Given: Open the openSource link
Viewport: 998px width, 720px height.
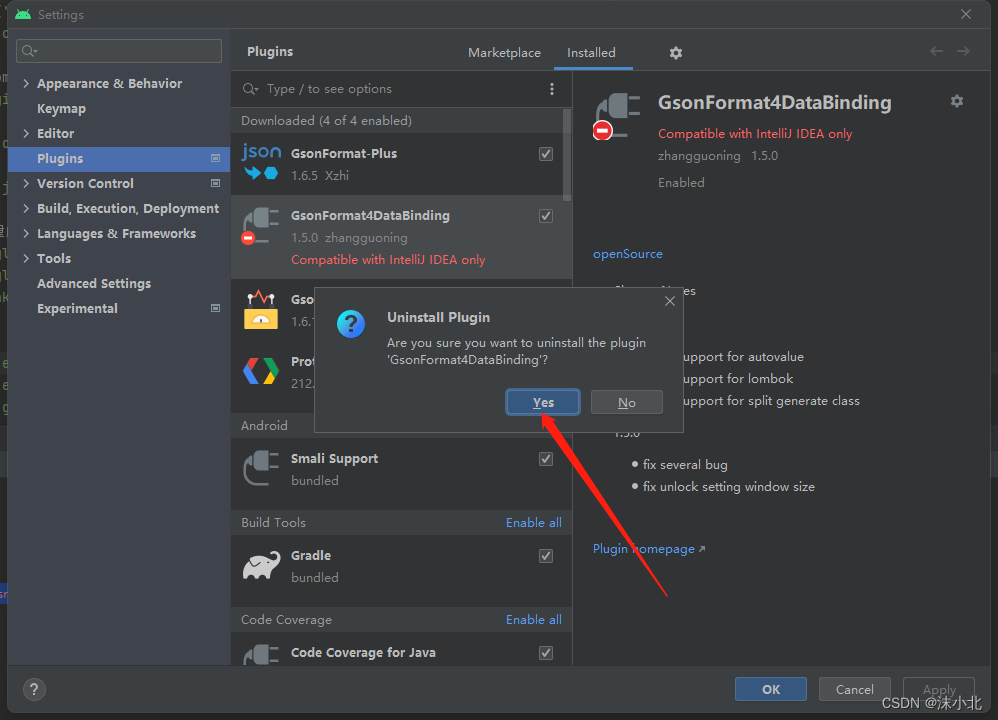Looking at the screenshot, I should click(628, 254).
